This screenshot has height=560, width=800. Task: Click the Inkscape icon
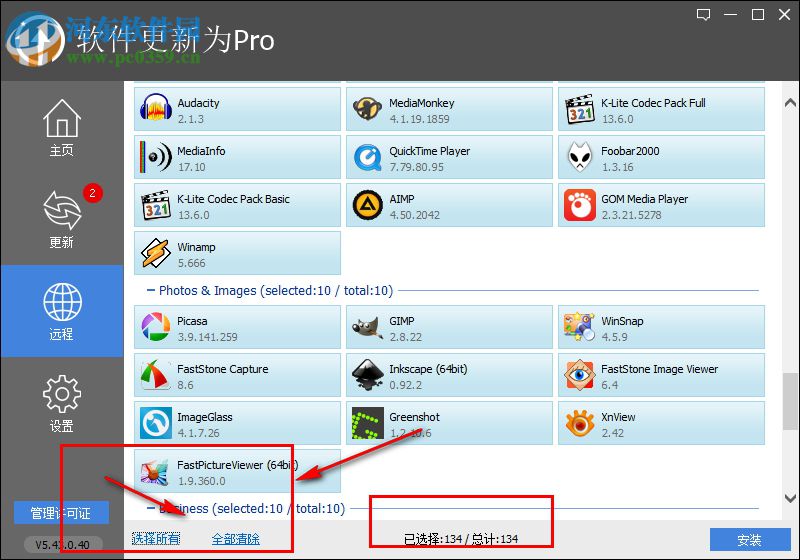367,375
